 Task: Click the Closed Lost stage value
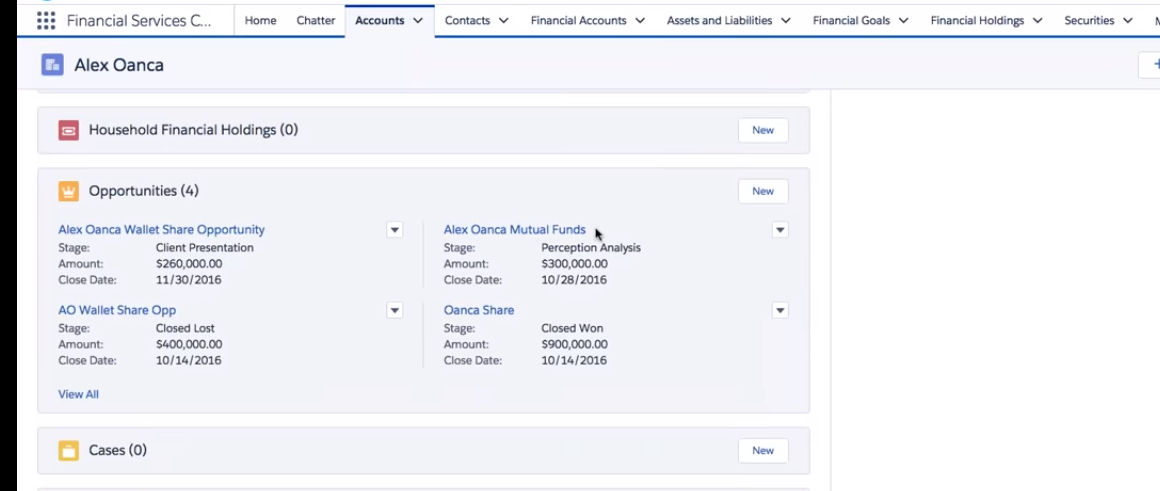tap(185, 328)
